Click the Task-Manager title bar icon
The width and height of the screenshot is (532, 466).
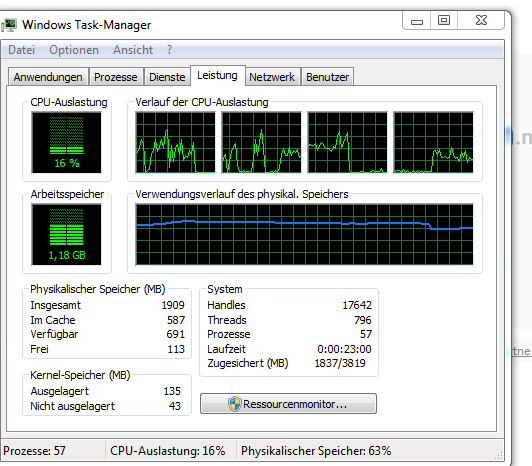9,25
